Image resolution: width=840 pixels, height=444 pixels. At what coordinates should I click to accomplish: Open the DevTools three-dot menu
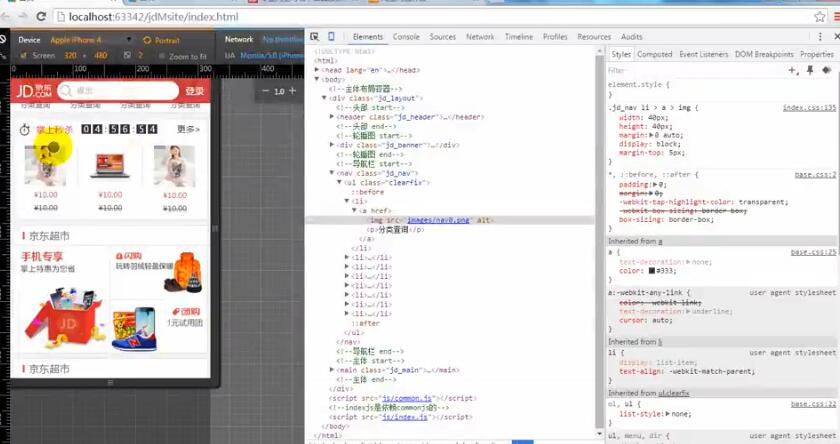coord(820,36)
